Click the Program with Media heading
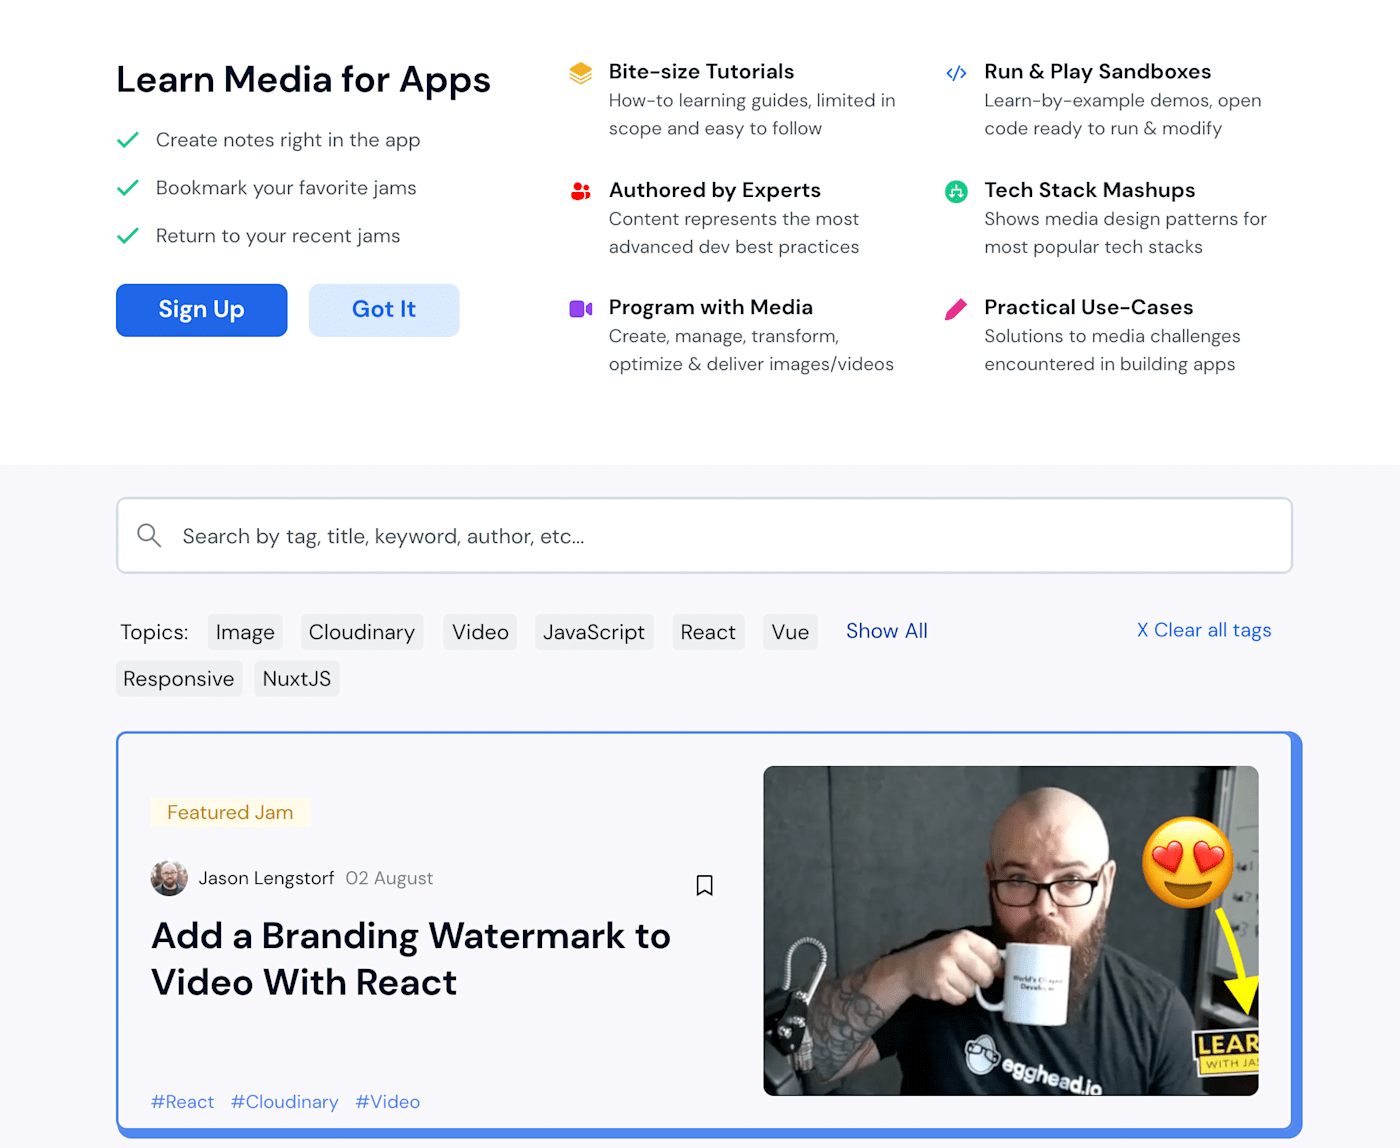The width and height of the screenshot is (1400, 1148). tap(711, 307)
